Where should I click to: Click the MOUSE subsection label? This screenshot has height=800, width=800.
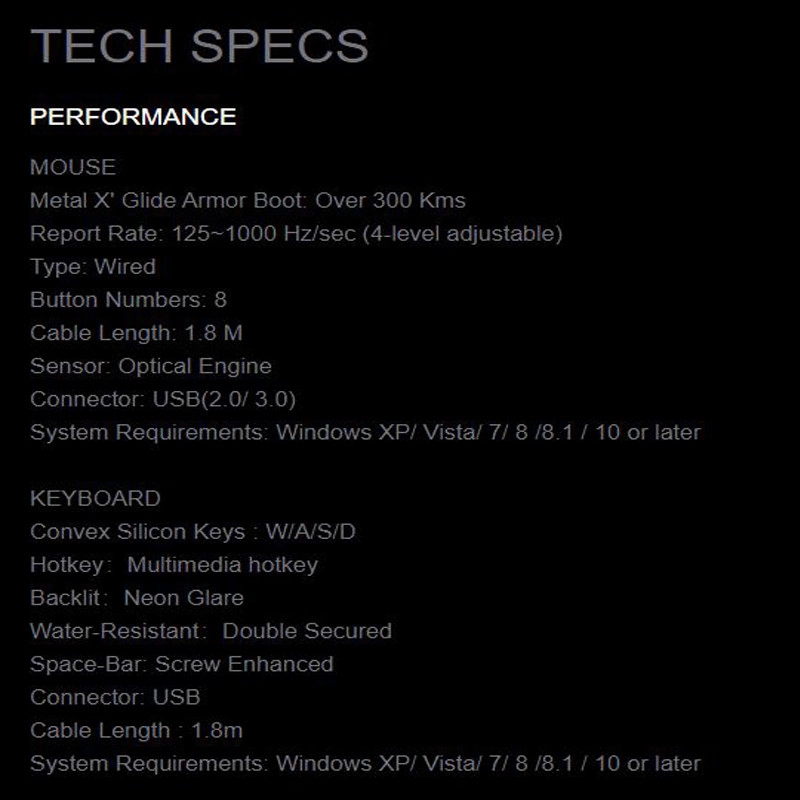pos(73,167)
